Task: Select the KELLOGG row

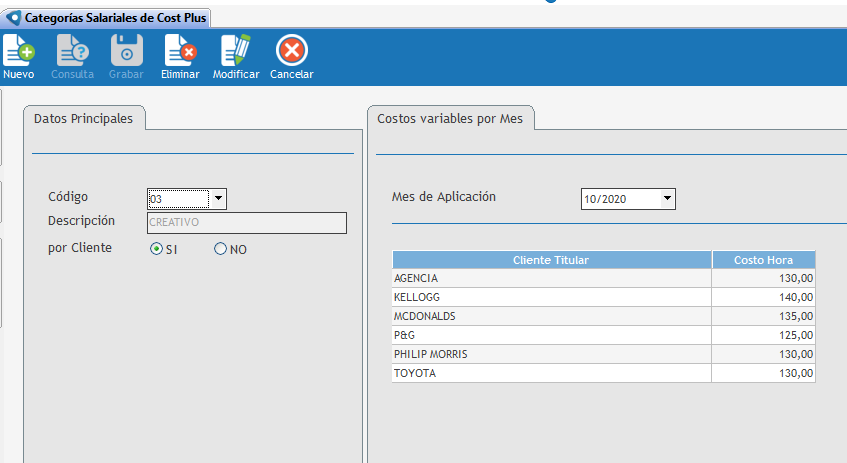Action: 603,297
